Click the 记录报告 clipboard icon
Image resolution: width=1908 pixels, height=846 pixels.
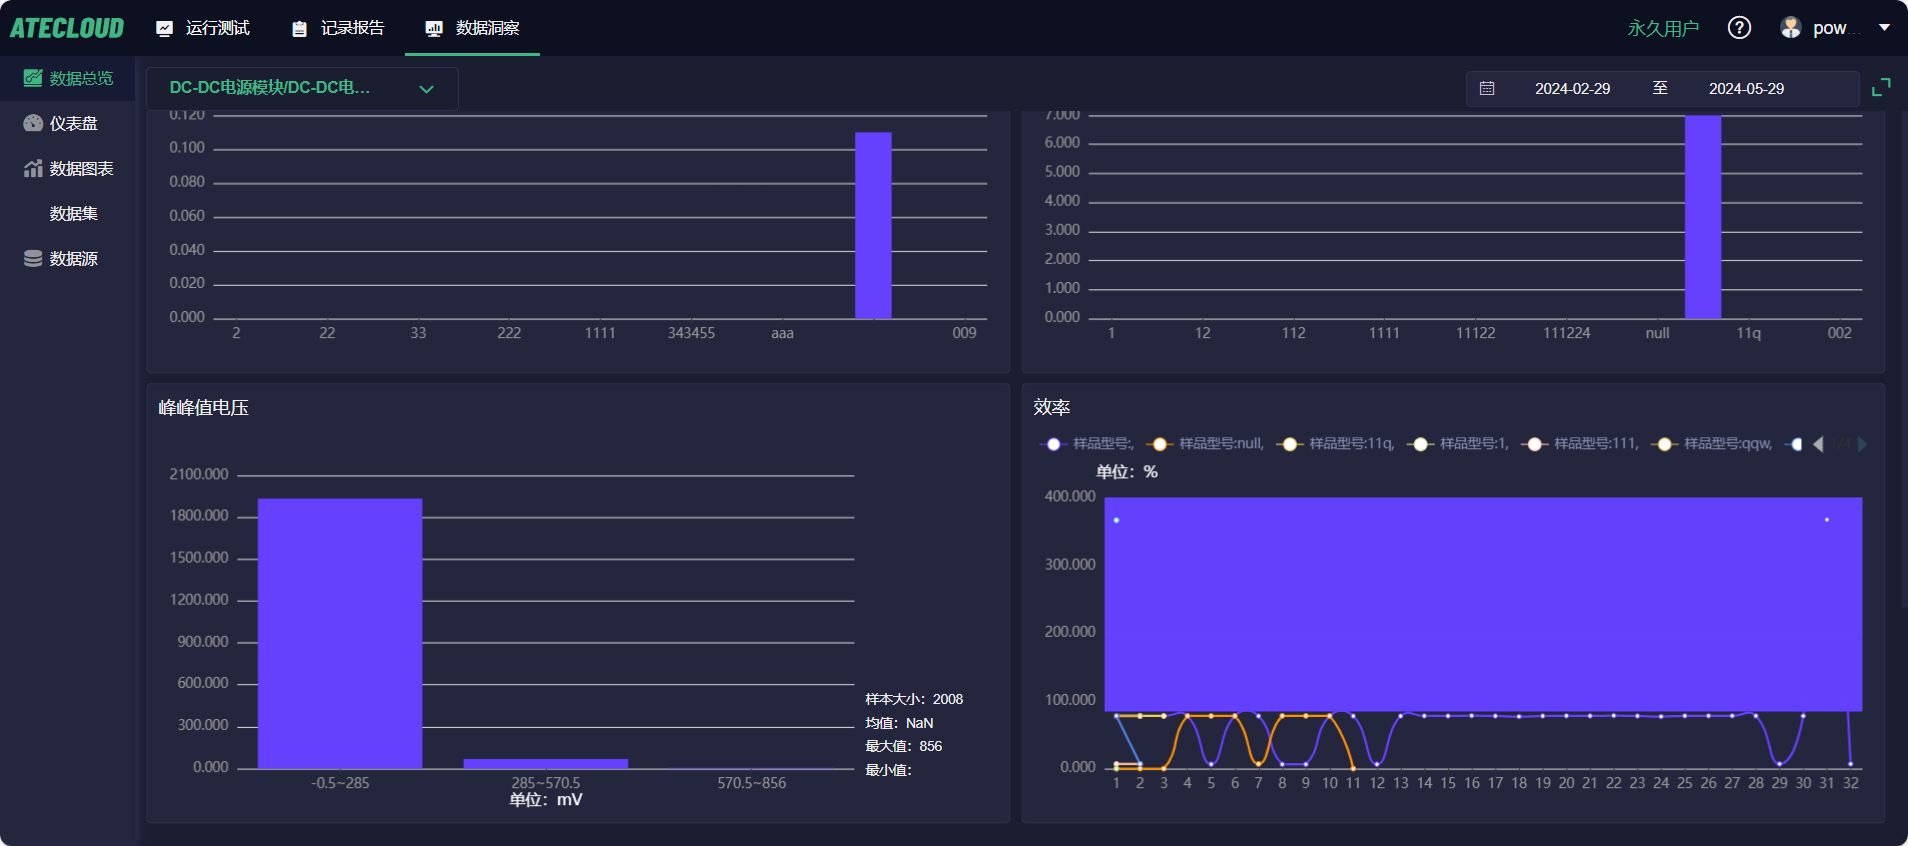click(299, 29)
